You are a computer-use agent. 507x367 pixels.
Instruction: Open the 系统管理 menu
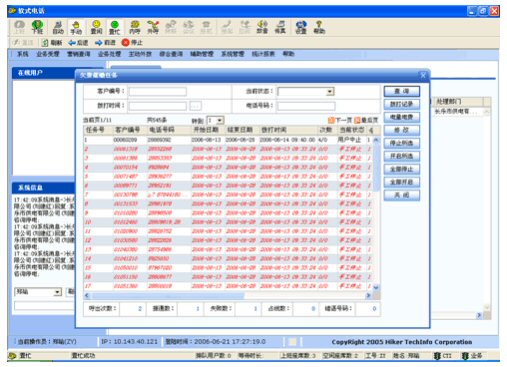point(232,54)
